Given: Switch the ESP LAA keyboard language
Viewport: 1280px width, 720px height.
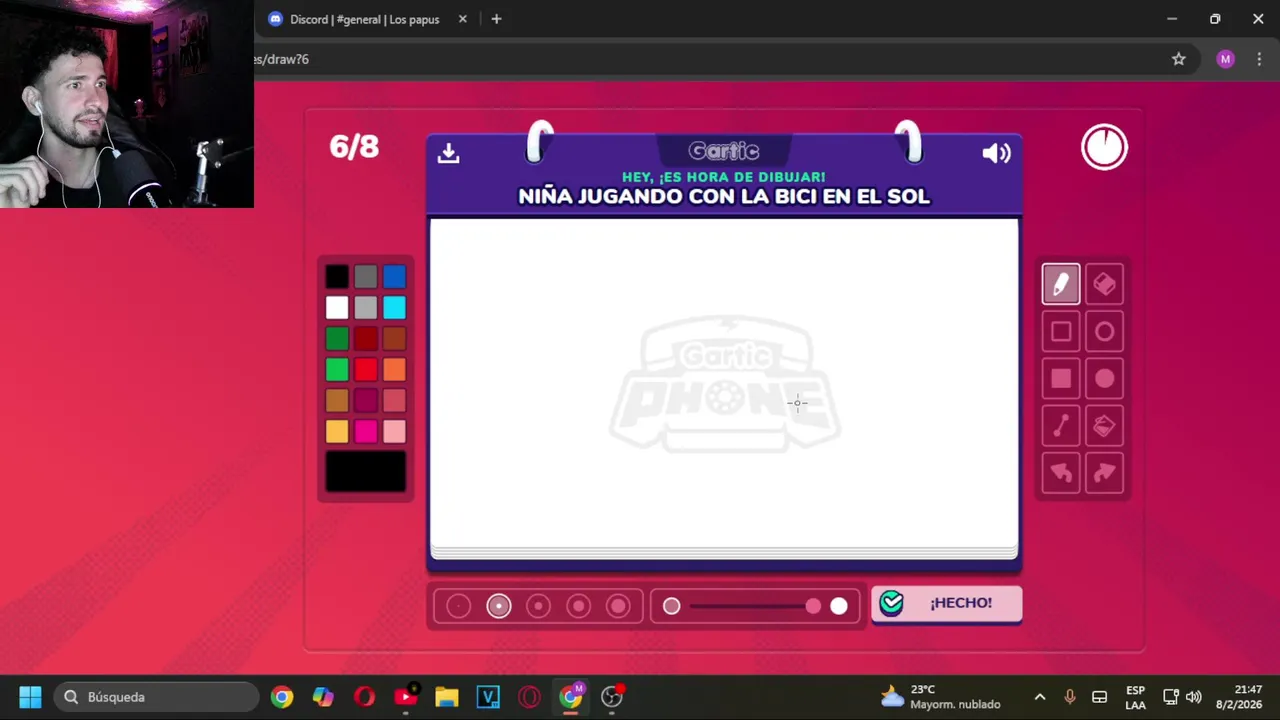Looking at the screenshot, I should point(1135,697).
